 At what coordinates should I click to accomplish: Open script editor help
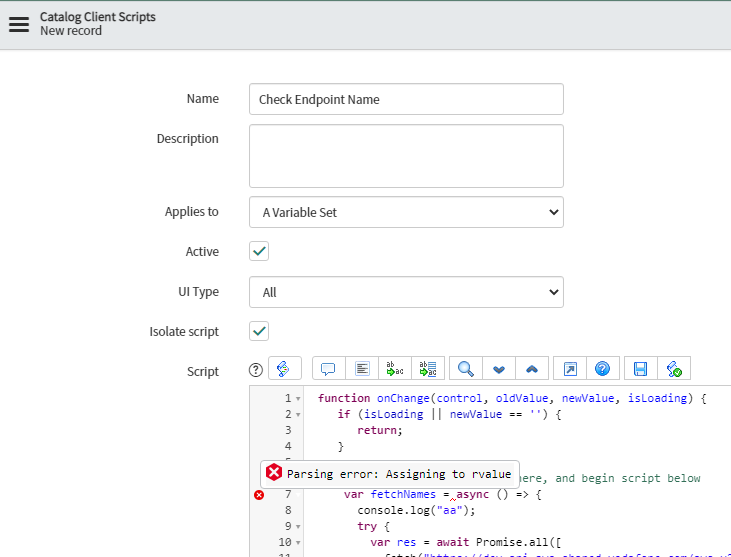[x=603, y=369]
